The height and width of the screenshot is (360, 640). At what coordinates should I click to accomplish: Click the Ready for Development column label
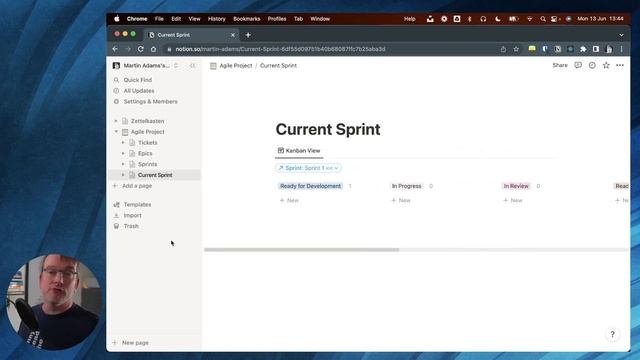311,186
